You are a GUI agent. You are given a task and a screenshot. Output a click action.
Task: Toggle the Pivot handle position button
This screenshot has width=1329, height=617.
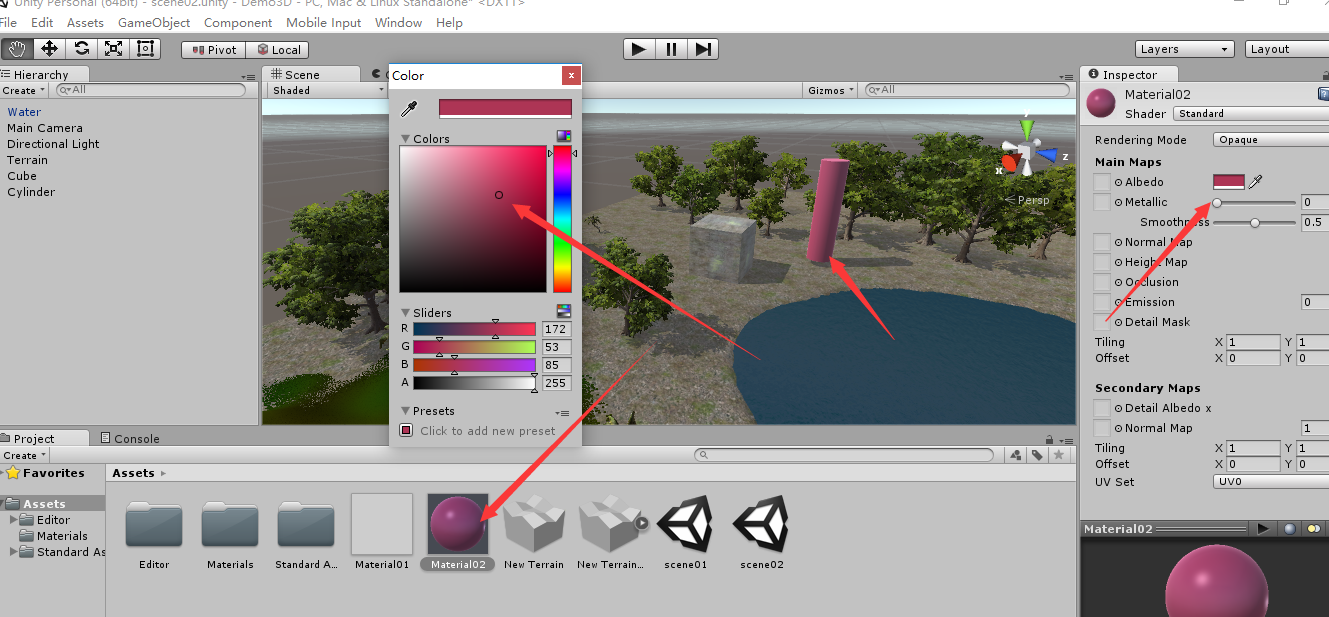(213, 49)
